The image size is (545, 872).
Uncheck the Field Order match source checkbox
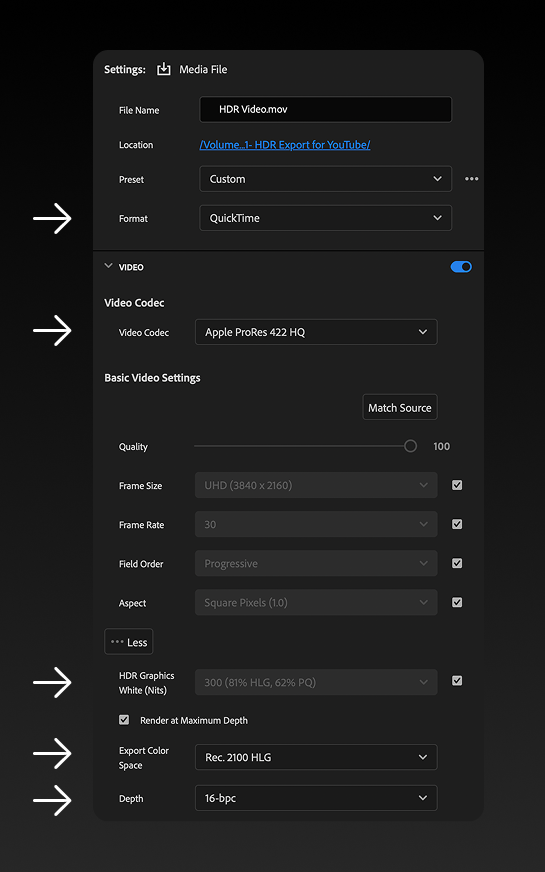pyautogui.click(x=457, y=563)
